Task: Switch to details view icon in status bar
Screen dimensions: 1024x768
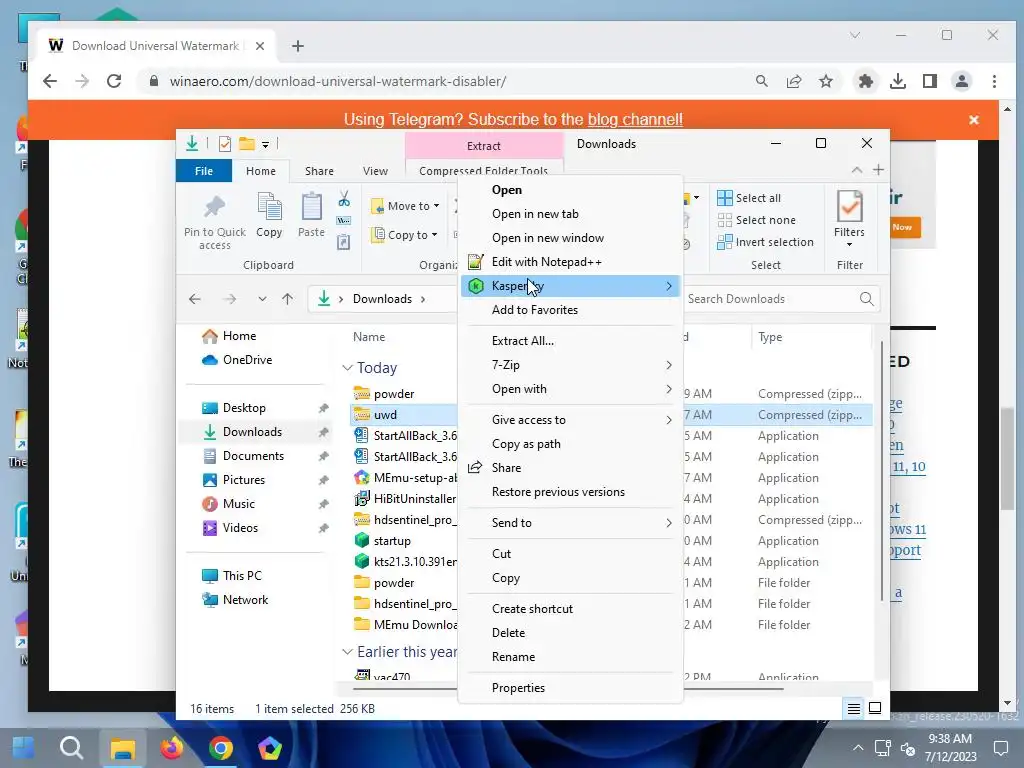Action: 854,709
